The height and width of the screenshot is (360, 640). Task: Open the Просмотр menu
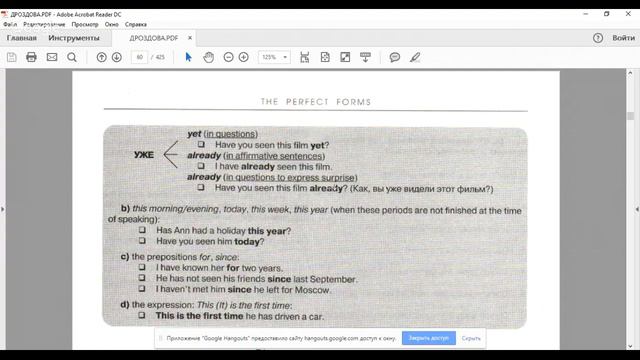[x=85, y=24]
